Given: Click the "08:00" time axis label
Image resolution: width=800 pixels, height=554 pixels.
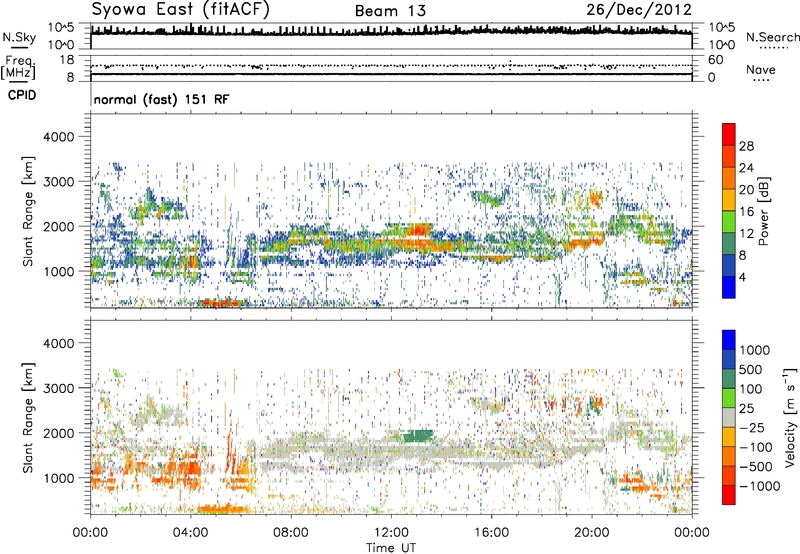Looking at the screenshot, I should point(291,533).
